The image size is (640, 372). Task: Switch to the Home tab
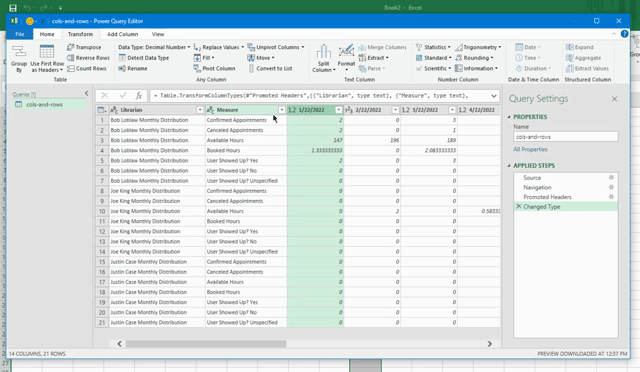point(47,34)
